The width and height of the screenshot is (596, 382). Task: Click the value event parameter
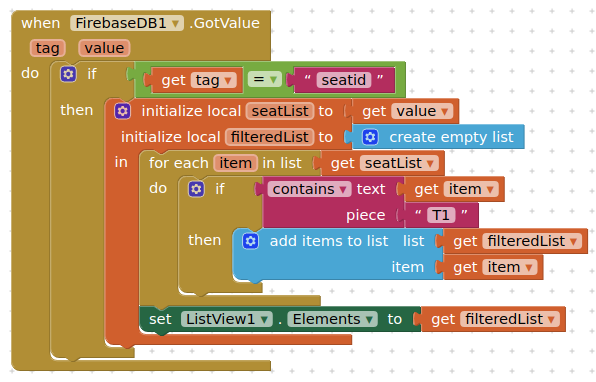(104, 48)
